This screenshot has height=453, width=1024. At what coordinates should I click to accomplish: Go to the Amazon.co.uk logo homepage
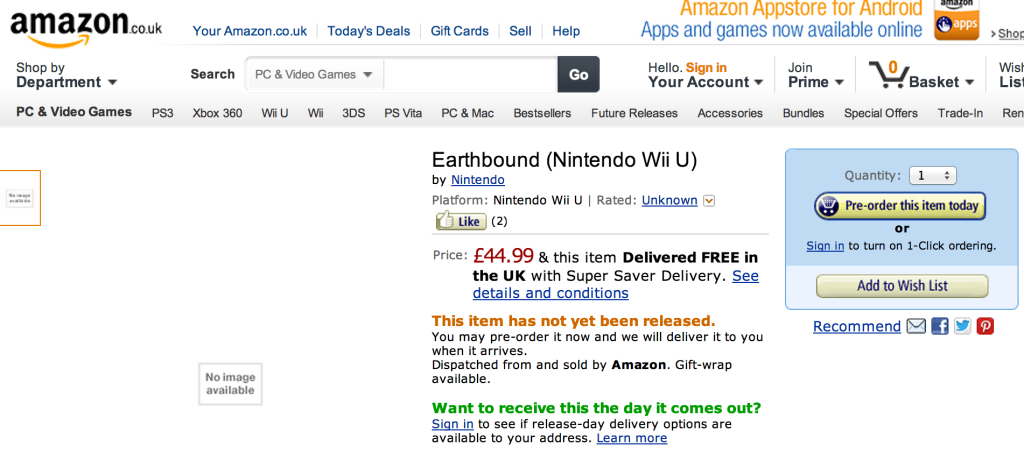pyautogui.click(x=86, y=29)
